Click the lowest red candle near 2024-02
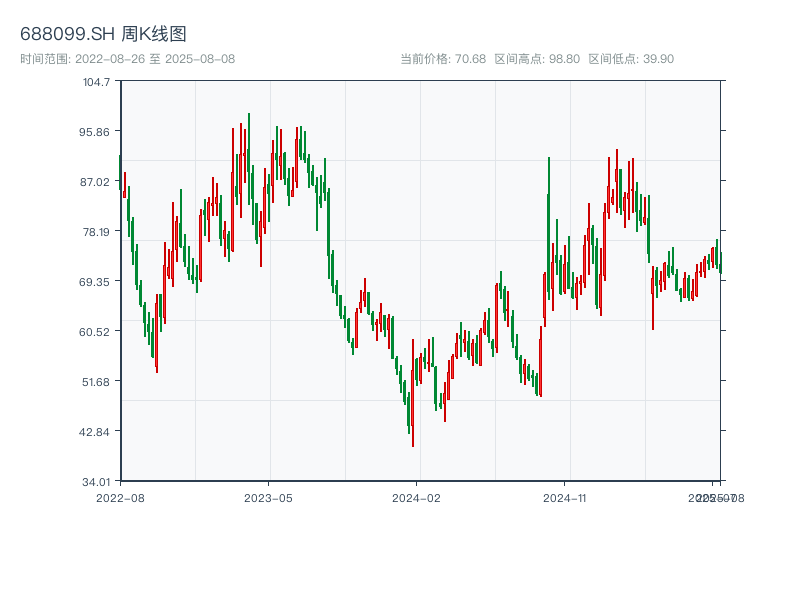 coord(413,393)
